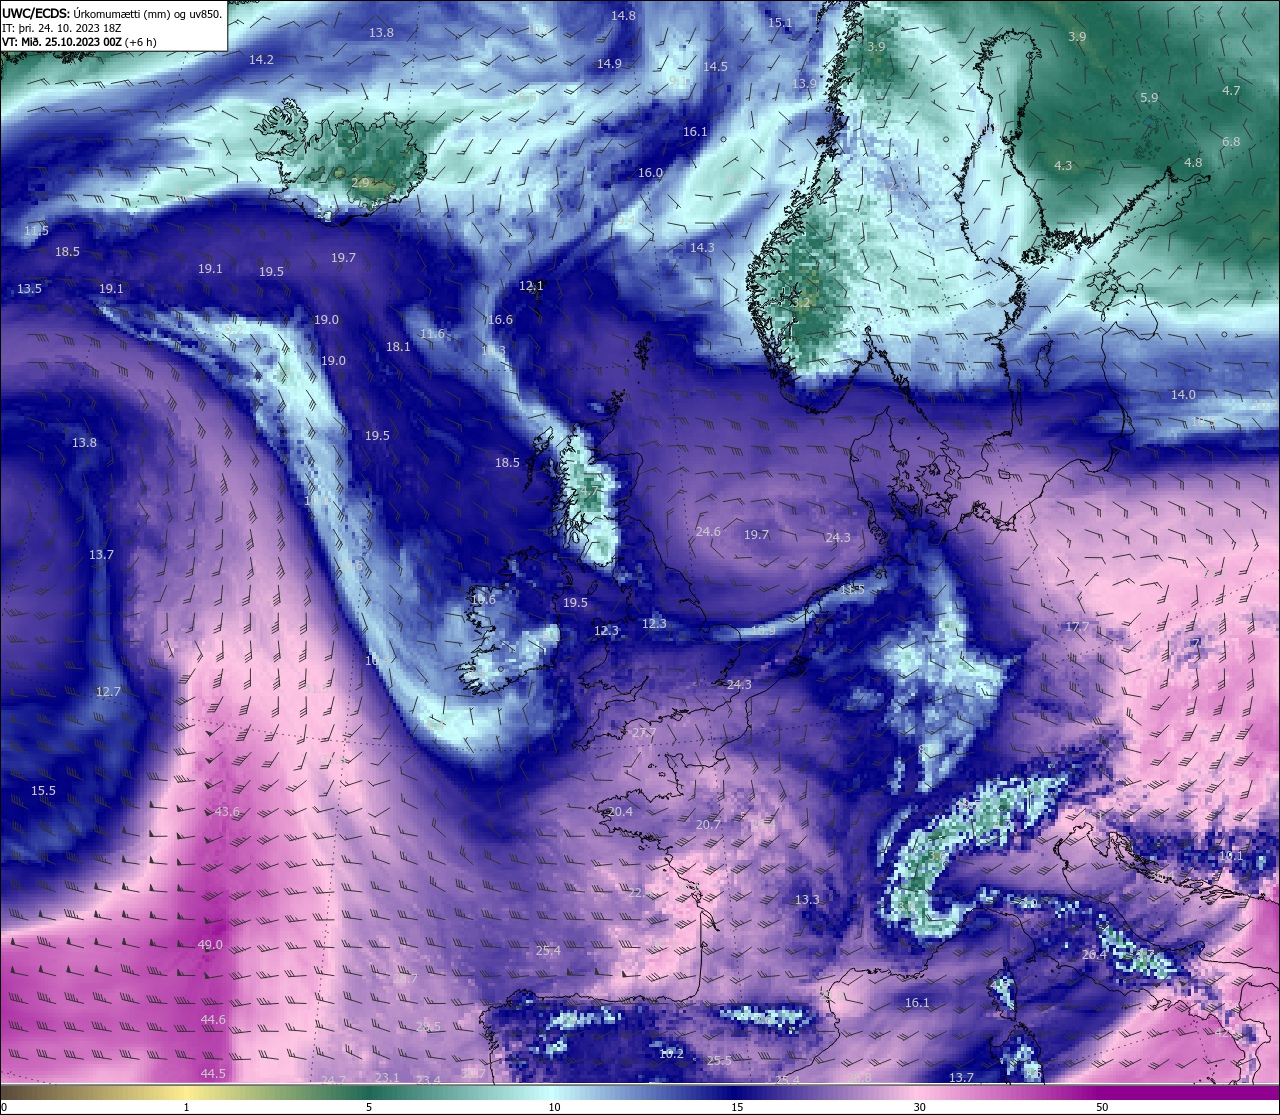Click the 44.5 value near the bottom edge
Viewport: 1280px width, 1115px height.
pyautogui.click(x=213, y=1074)
